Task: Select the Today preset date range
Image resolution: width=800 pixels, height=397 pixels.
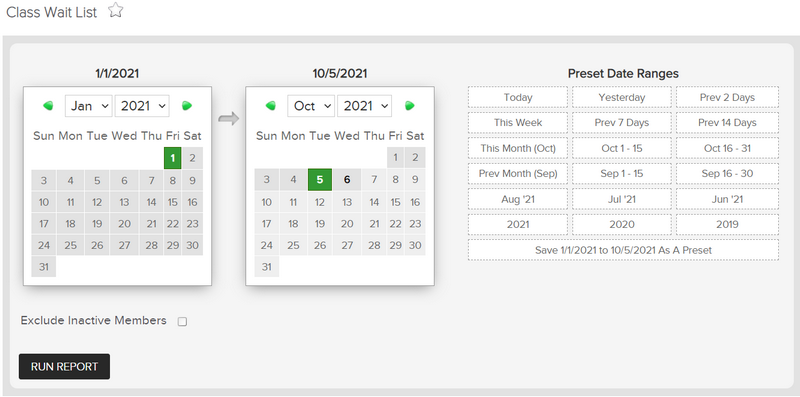Action: tap(518, 97)
